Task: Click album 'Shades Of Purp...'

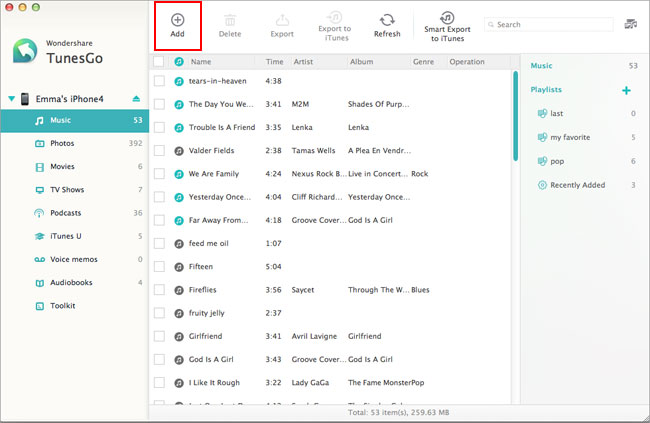Action: click(x=378, y=104)
